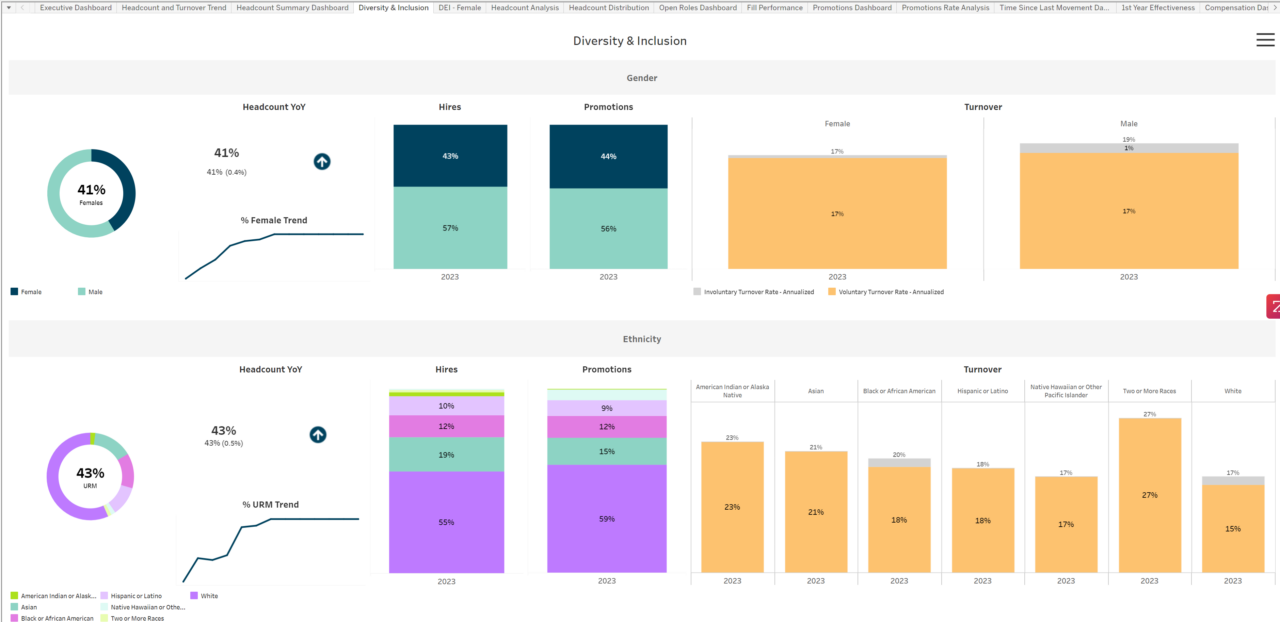The height and width of the screenshot is (622, 1280).
Task: Open Headcount and Turnover Trend tab
Action: (x=174, y=7)
